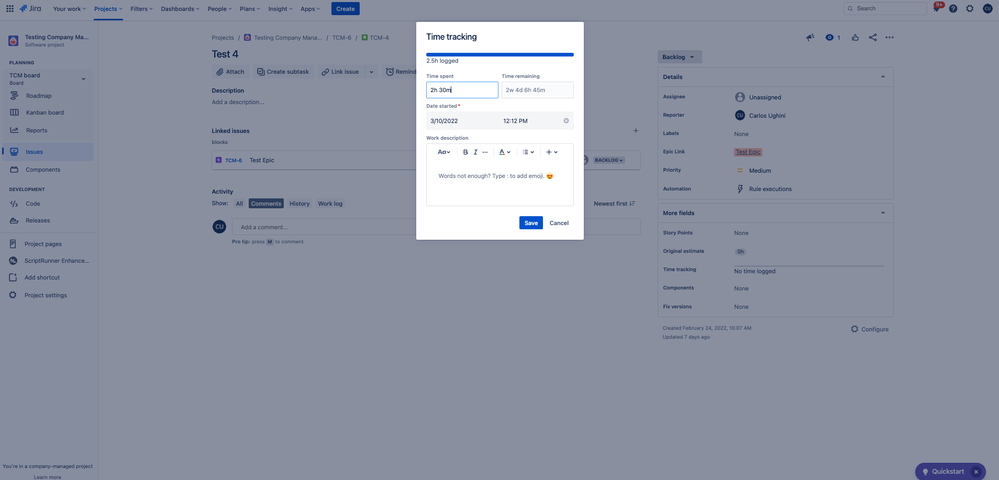Clear the date started field with the X icon
The width and height of the screenshot is (999, 480).
tap(566, 120)
